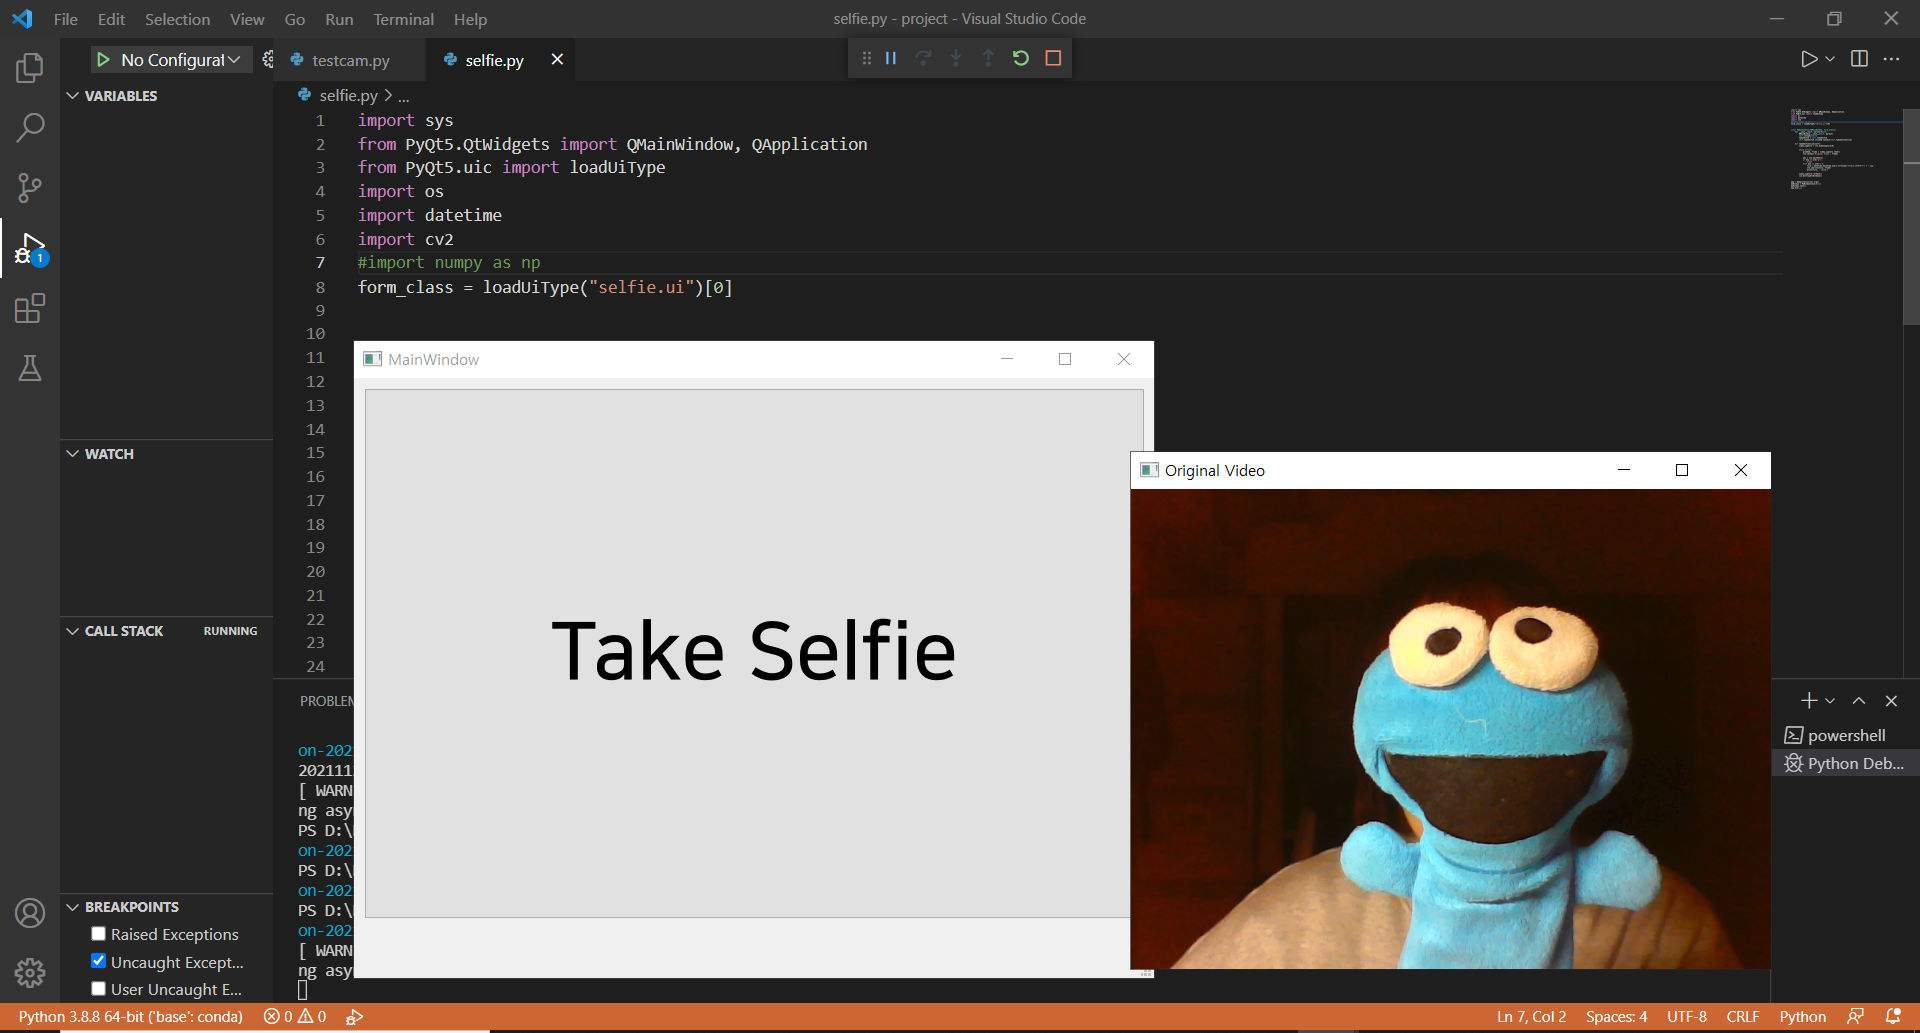Screen dimensions: 1920x1033
Task: Open the Accounts menu icon
Action: 30,913
